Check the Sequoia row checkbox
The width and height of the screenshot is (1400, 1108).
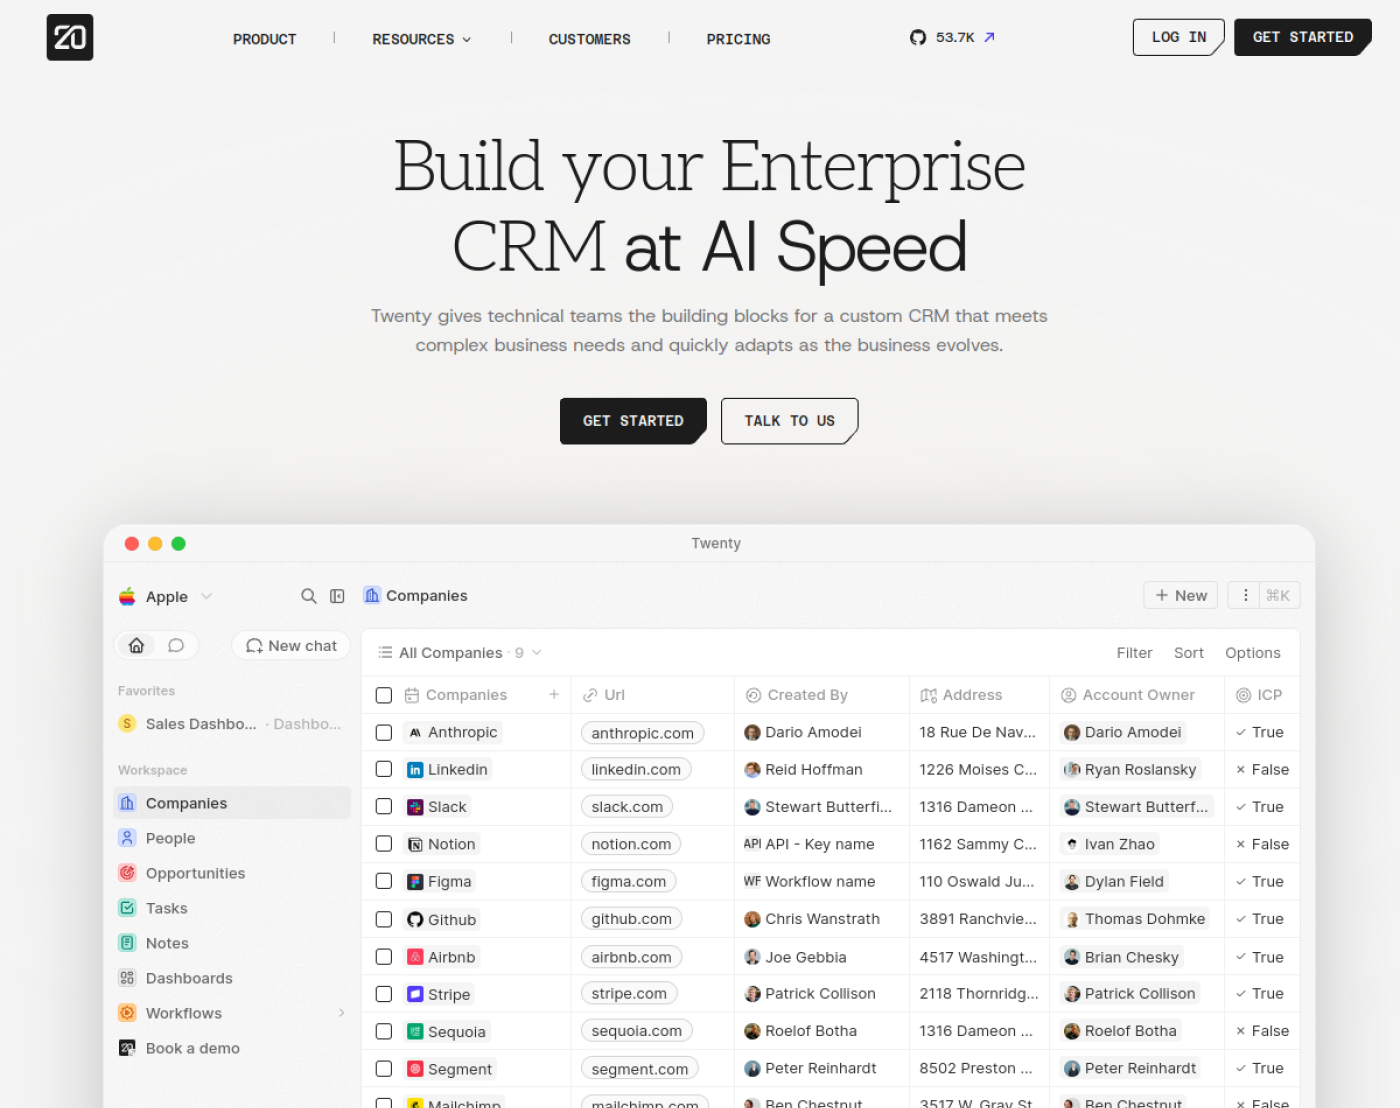[384, 1031]
